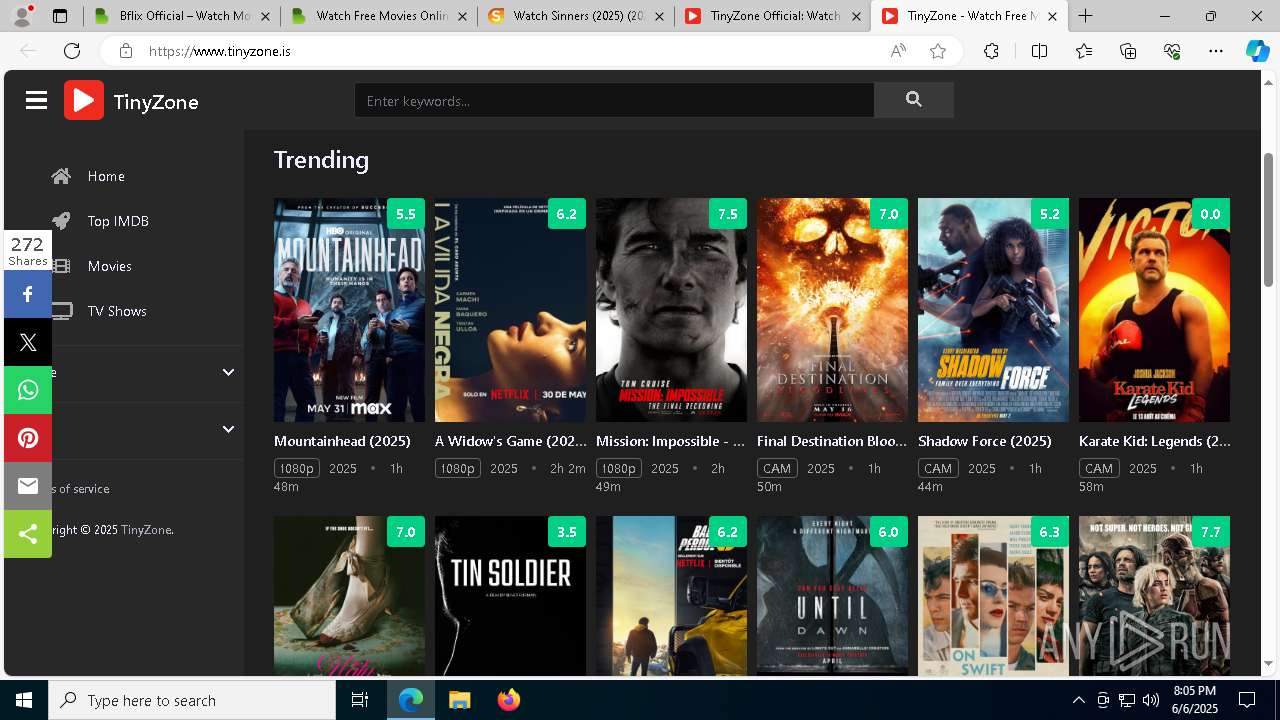Share via WhatsApp
This screenshot has height=720, width=1280.
(x=28, y=390)
